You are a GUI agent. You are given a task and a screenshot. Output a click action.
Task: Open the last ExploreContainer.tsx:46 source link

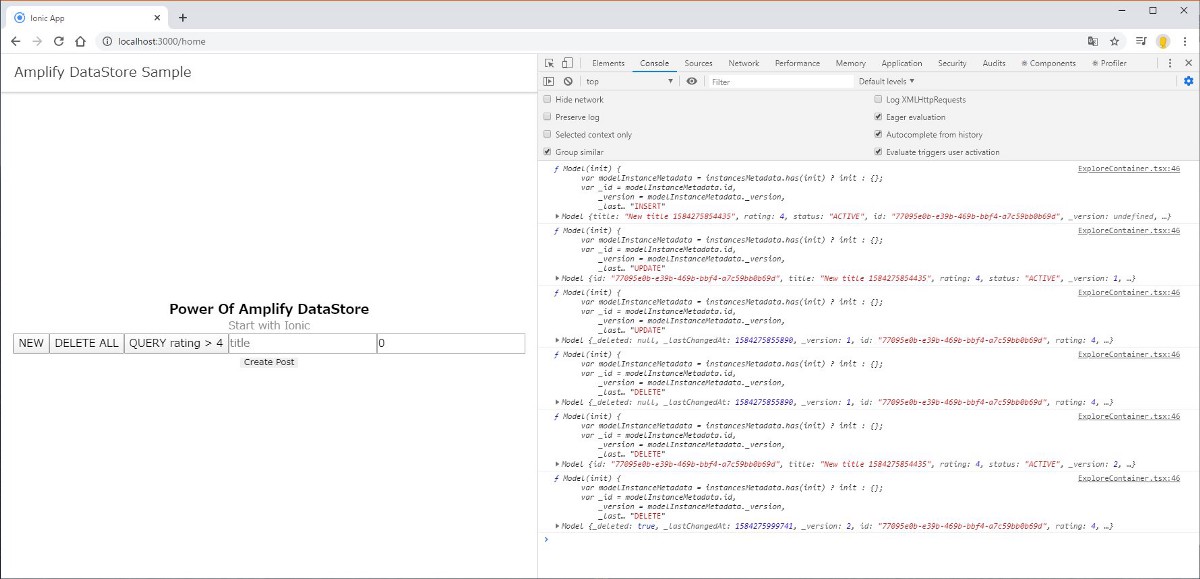(1129, 478)
